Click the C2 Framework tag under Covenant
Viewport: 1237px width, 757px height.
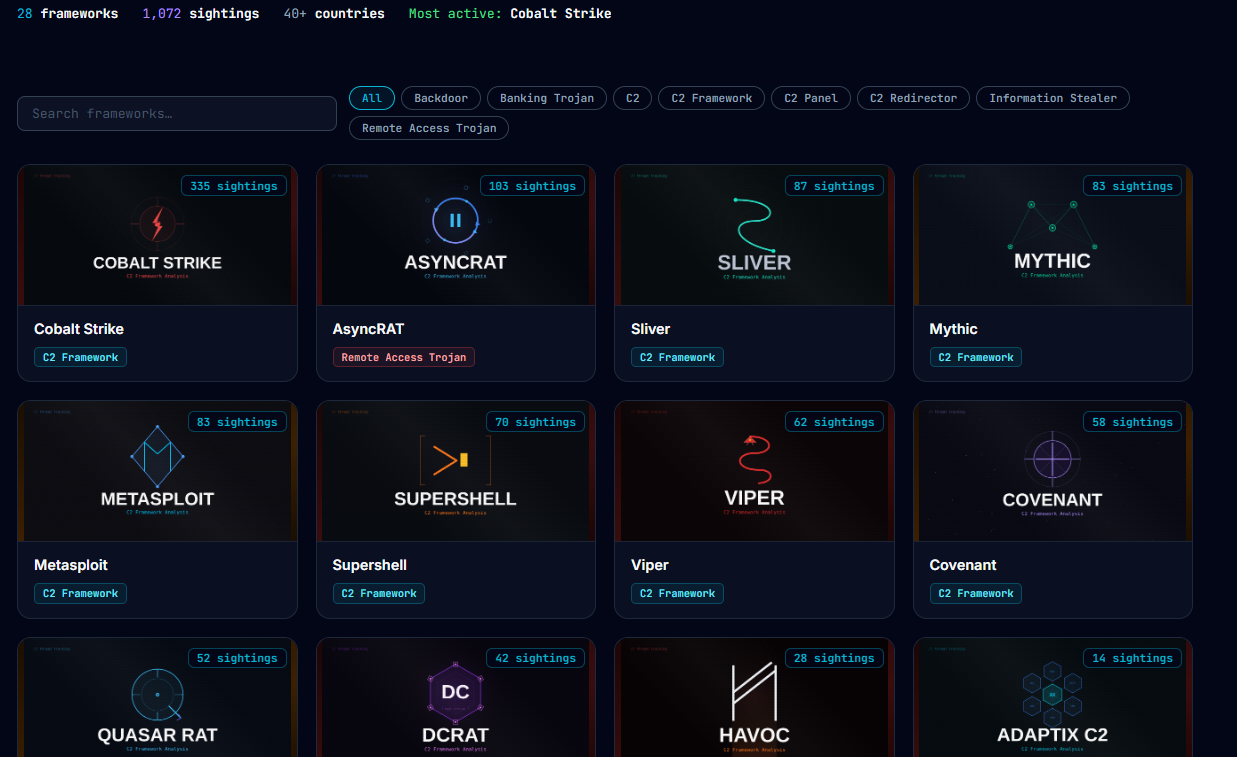[x=976, y=593]
